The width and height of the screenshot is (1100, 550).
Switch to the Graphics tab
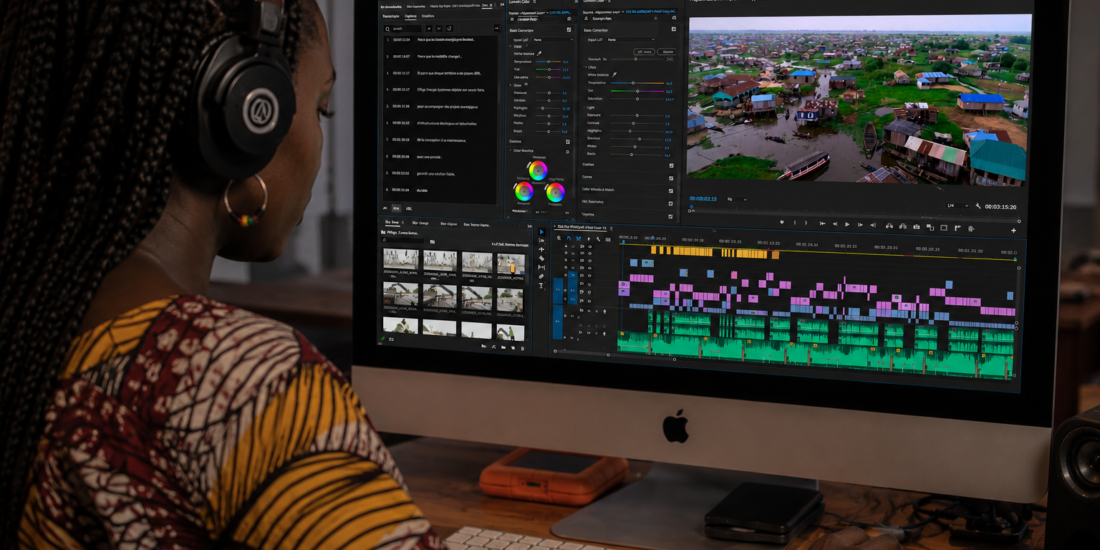click(x=428, y=16)
